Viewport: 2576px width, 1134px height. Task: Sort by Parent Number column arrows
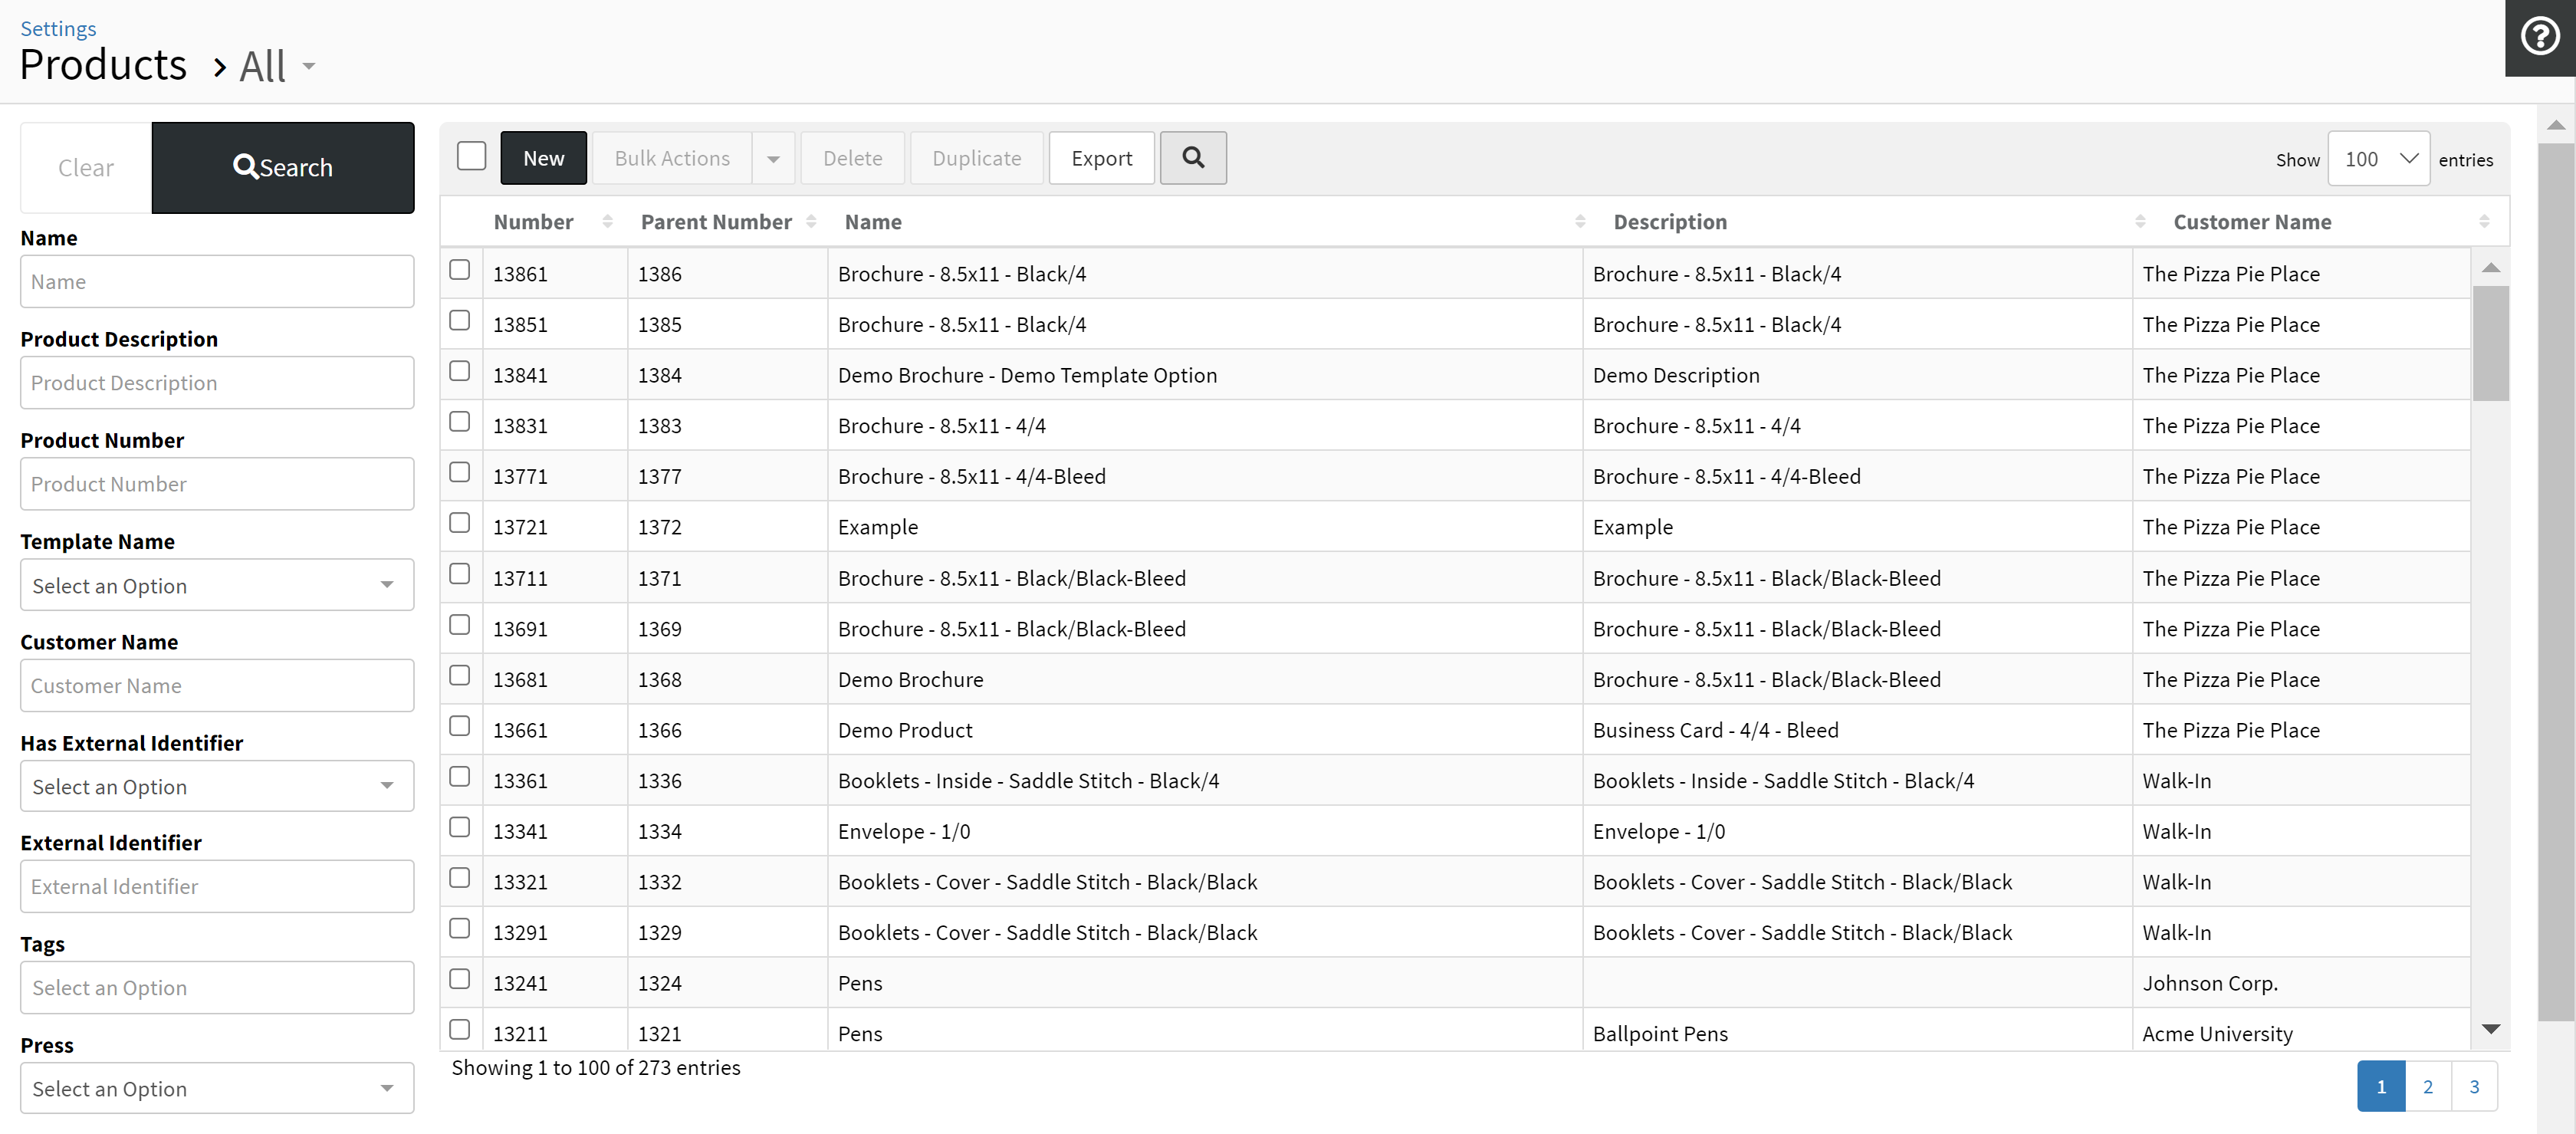[811, 222]
